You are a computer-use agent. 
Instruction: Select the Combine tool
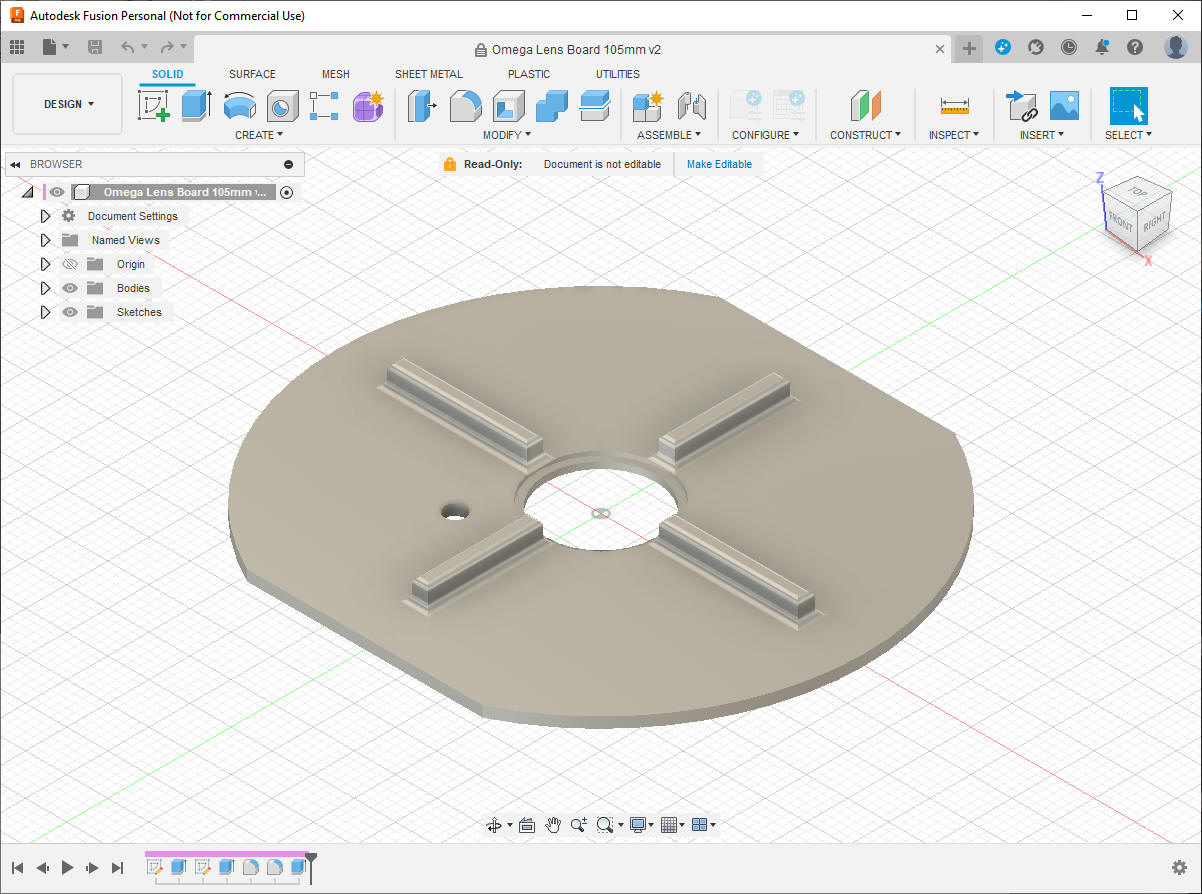(552, 105)
